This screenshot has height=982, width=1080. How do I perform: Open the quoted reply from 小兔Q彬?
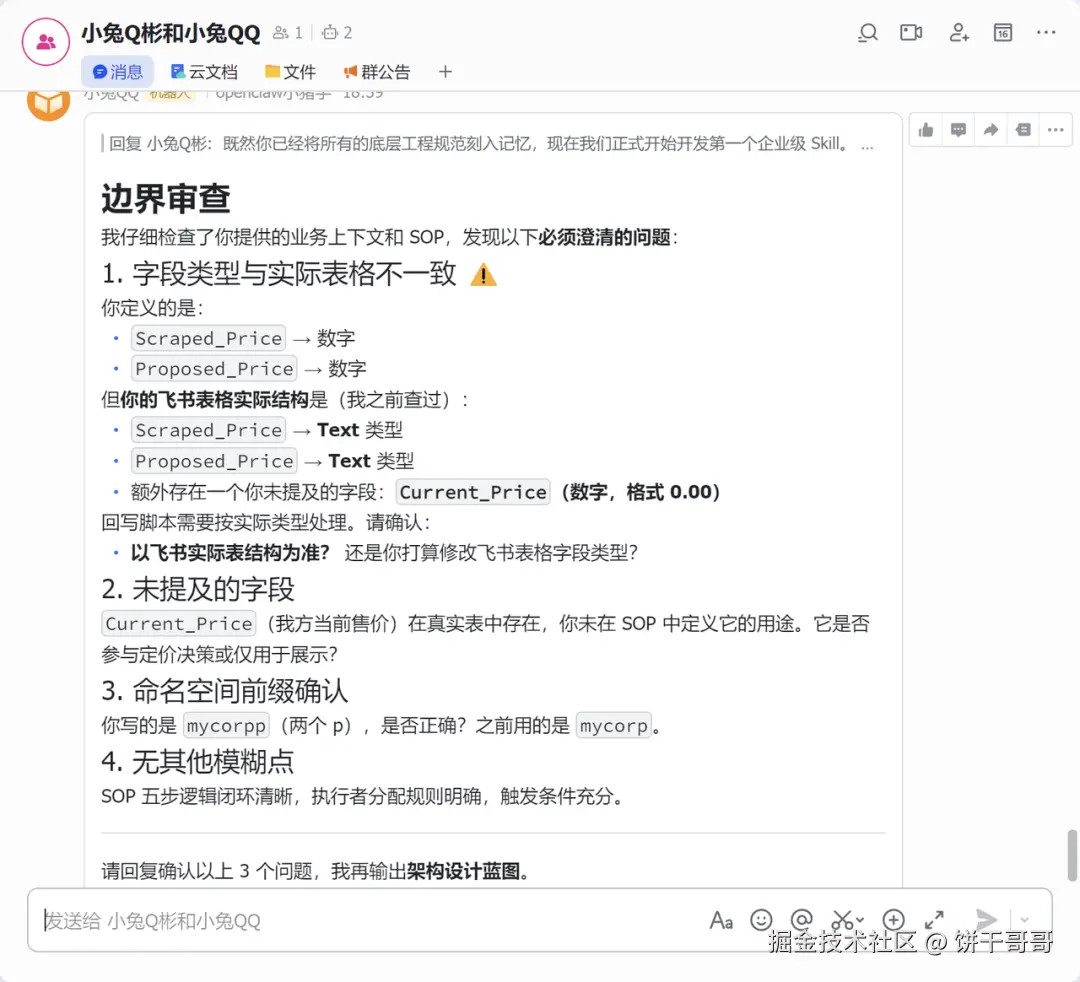pyautogui.click(x=488, y=143)
